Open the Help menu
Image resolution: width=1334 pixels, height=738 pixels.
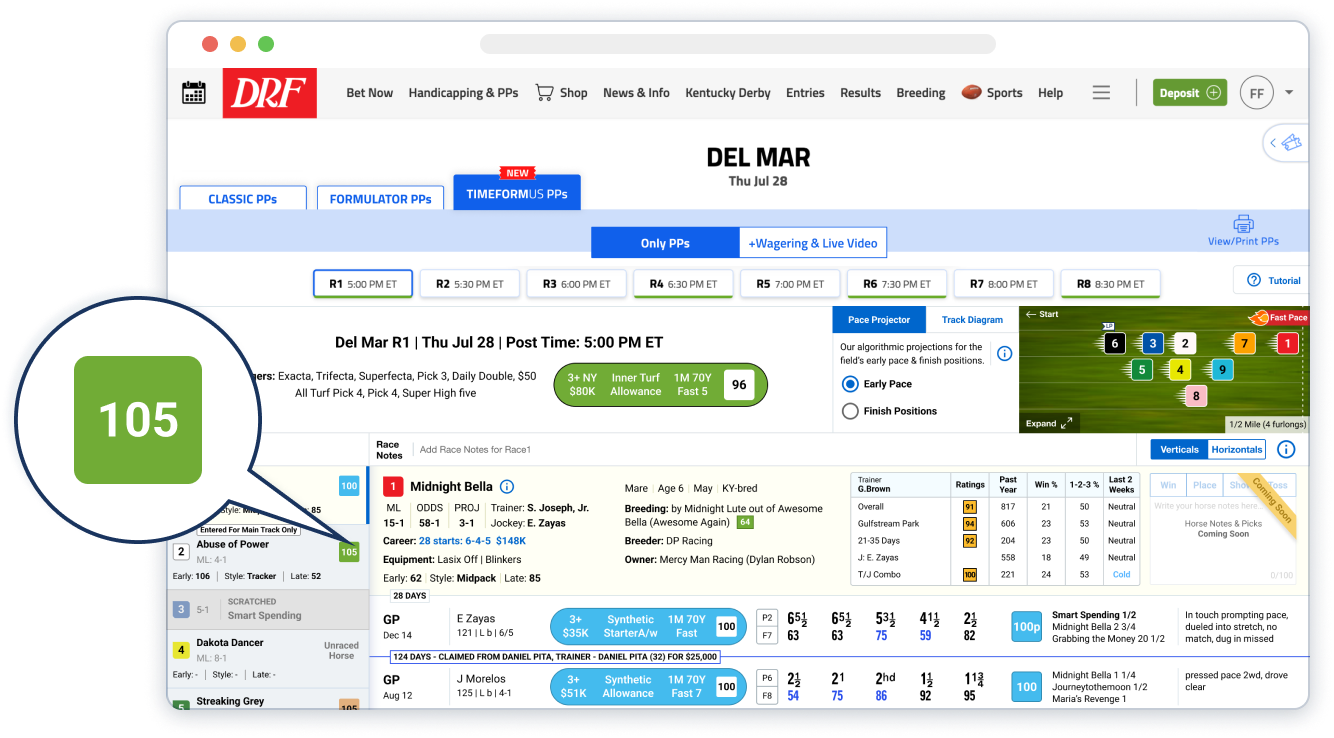[x=1050, y=93]
